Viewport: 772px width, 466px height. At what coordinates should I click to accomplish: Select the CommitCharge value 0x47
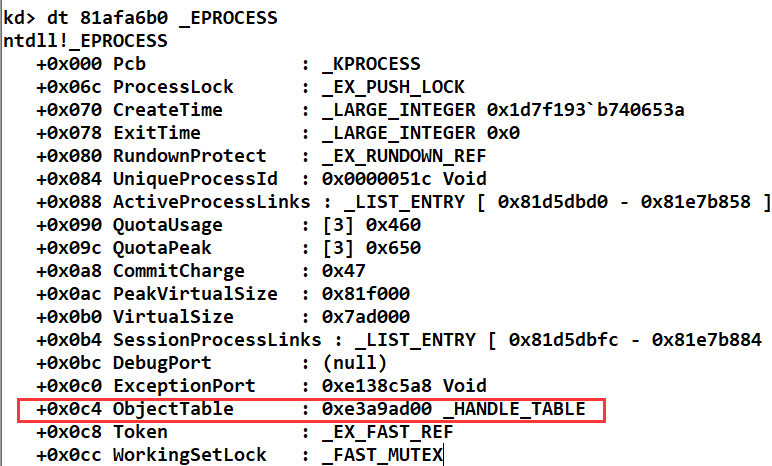coord(344,271)
